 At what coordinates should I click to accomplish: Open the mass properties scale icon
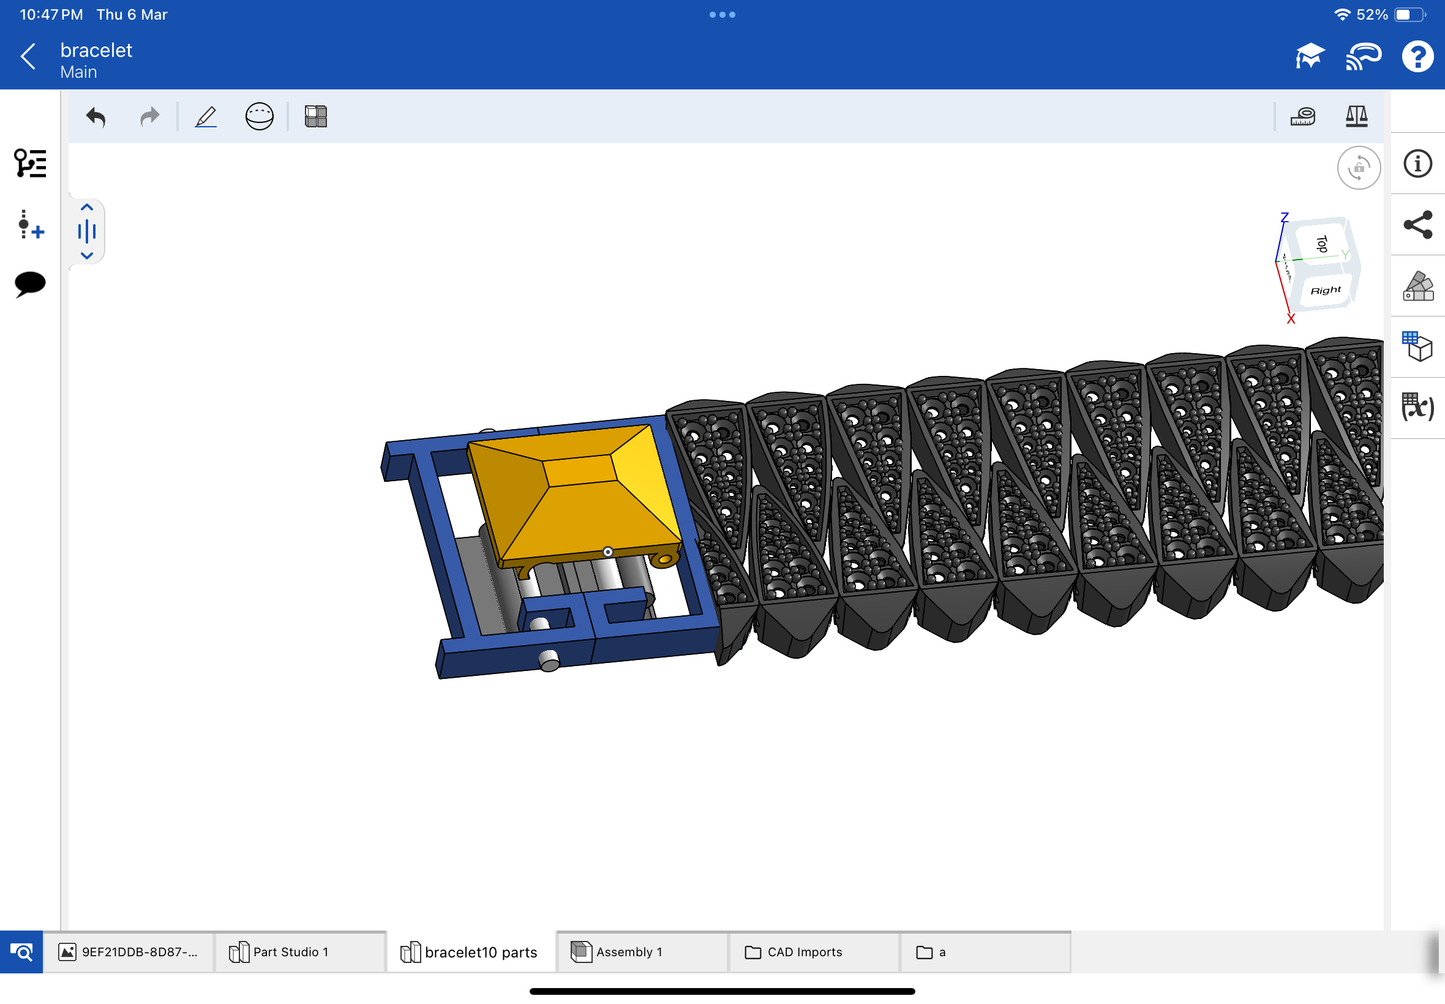click(1356, 117)
